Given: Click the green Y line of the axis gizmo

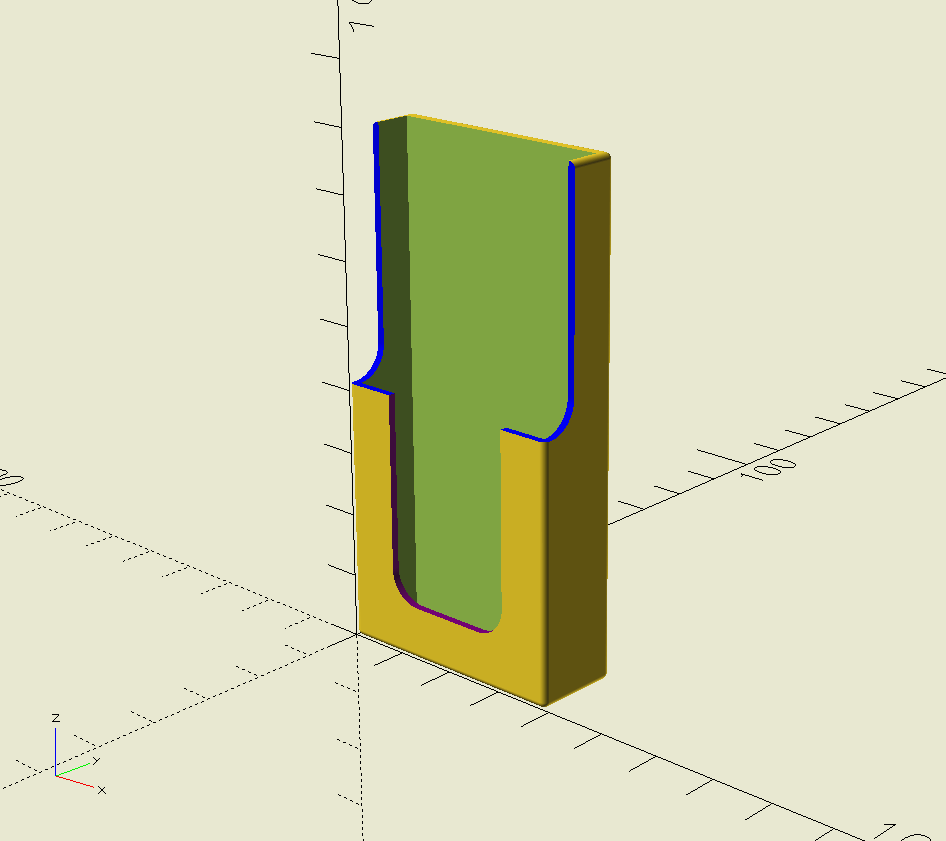Looking at the screenshot, I should [72, 769].
